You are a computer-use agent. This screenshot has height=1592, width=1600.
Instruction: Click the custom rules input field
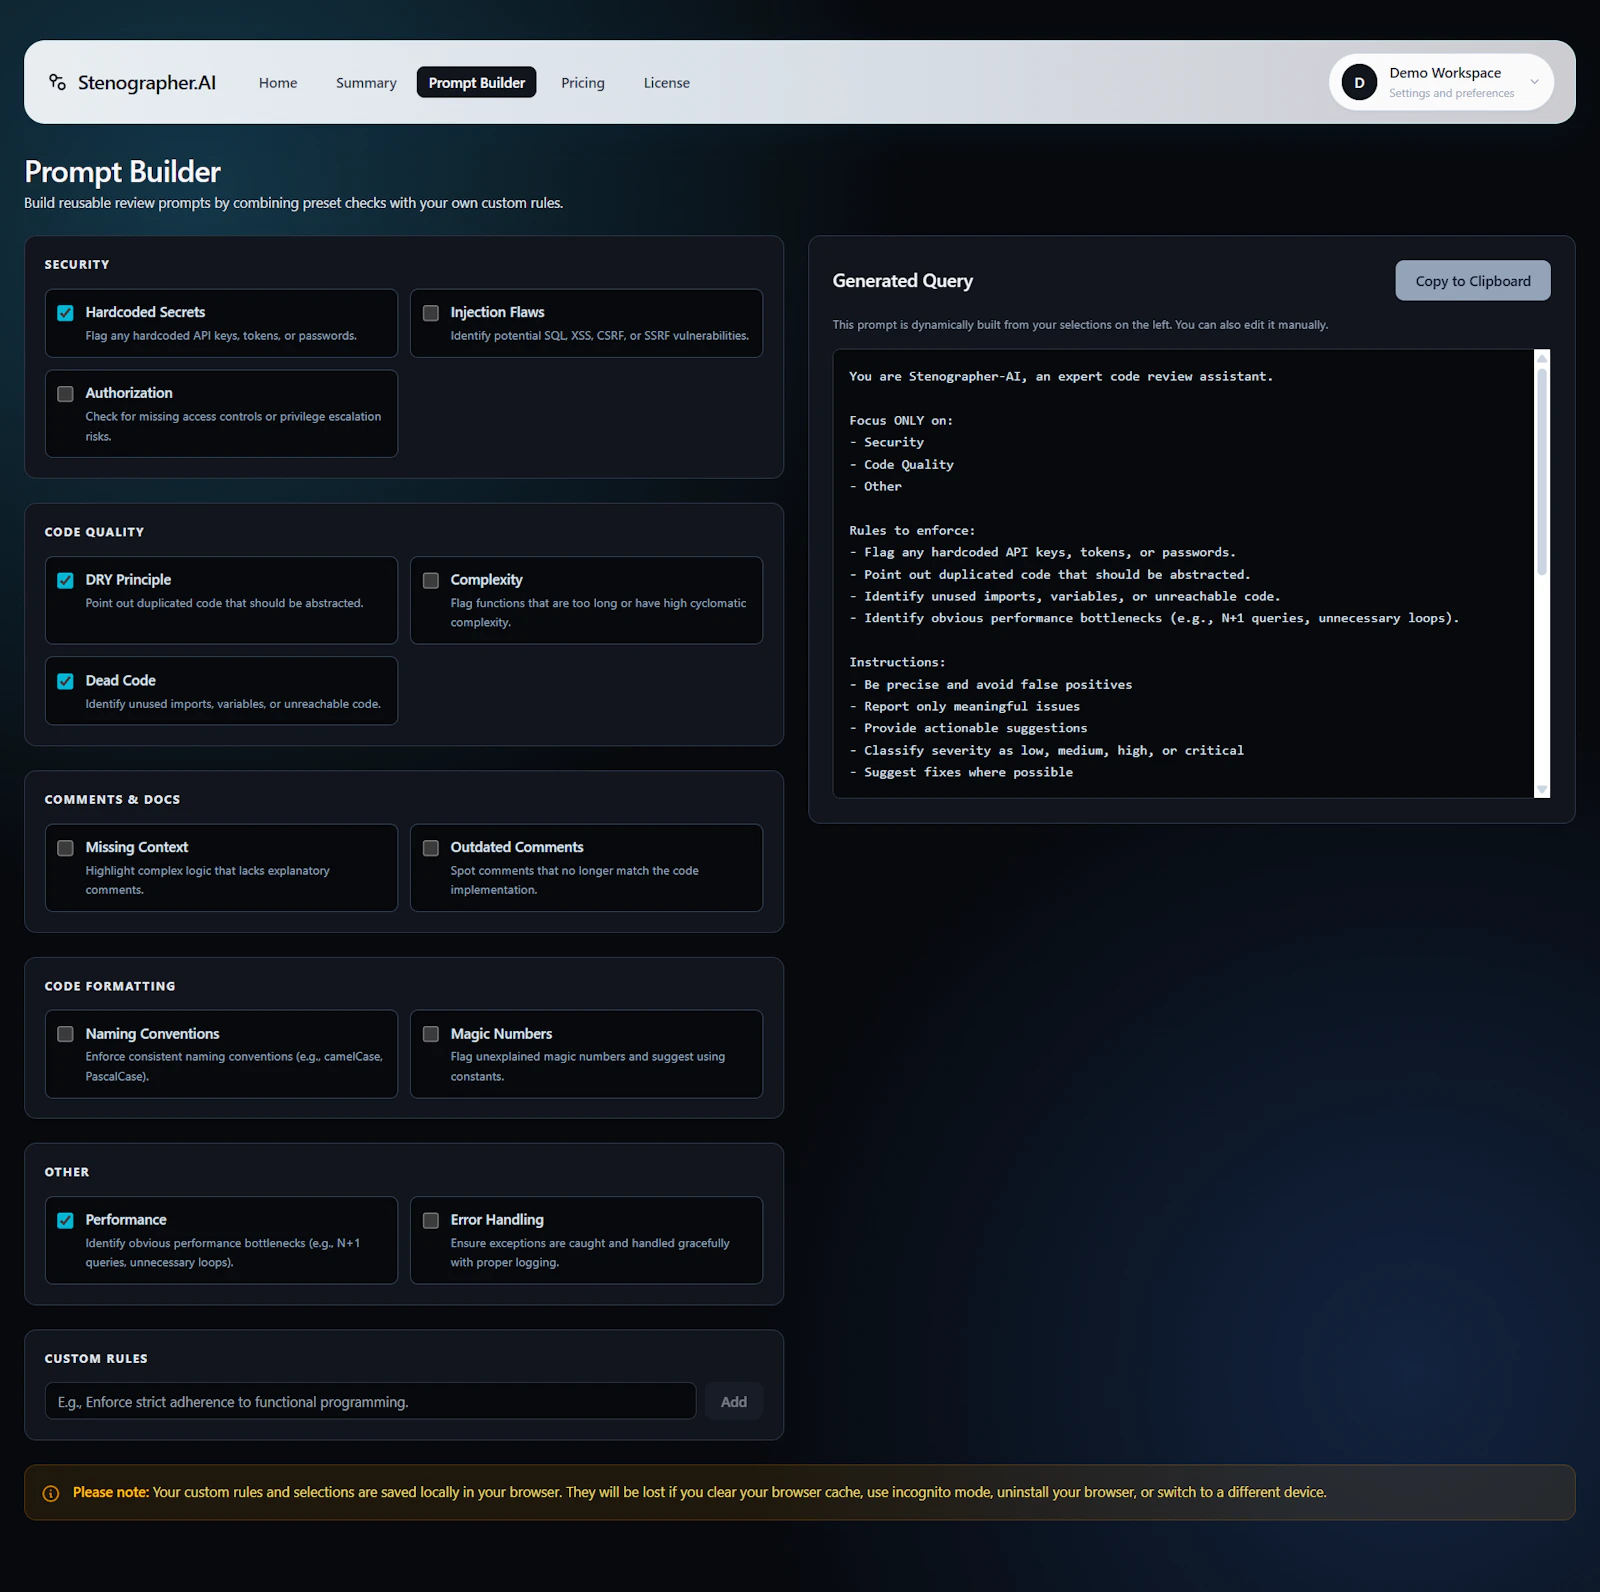click(x=370, y=1402)
